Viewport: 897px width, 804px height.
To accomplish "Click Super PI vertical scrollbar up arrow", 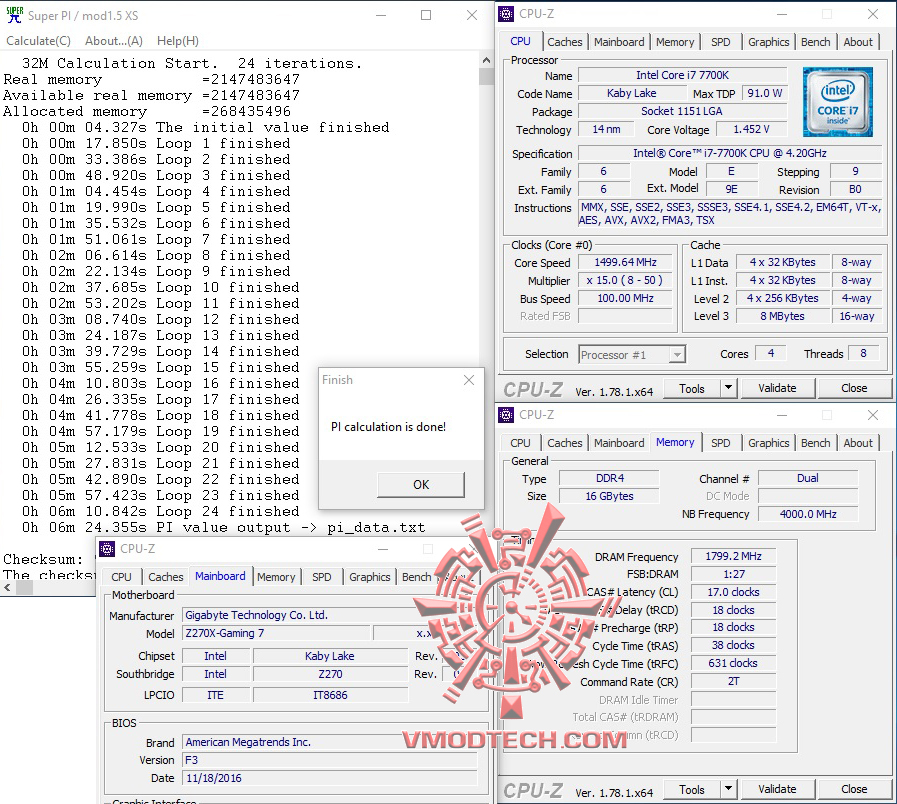I will (x=486, y=60).
